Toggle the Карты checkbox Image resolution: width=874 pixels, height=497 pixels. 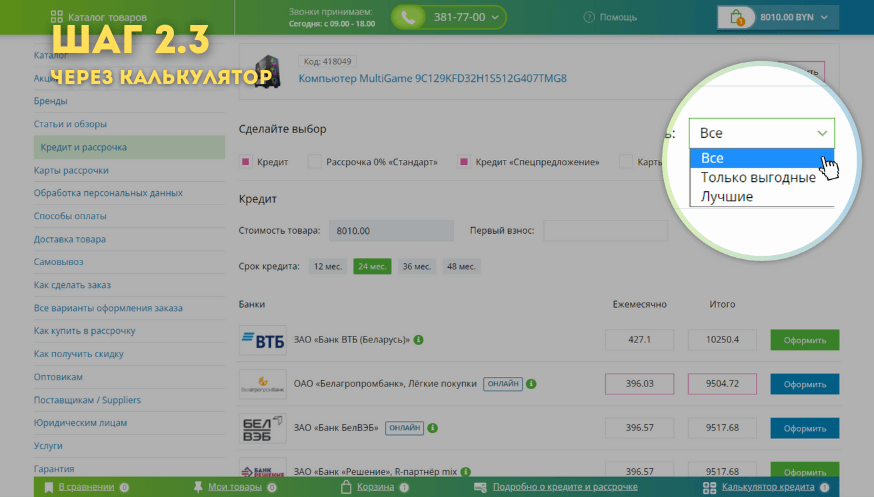click(625, 162)
